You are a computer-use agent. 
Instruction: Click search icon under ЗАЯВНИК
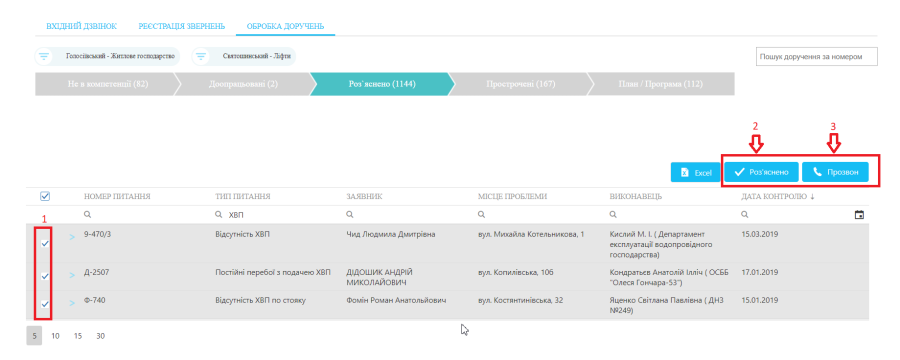[x=350, y=214]
